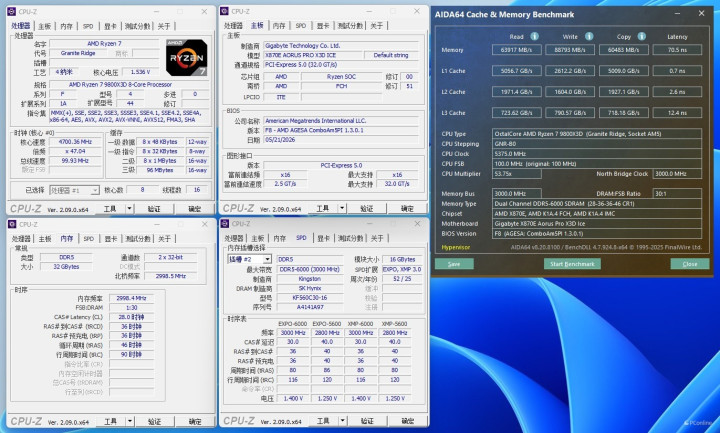Open SPD tab in memory window

coord(88,239)
